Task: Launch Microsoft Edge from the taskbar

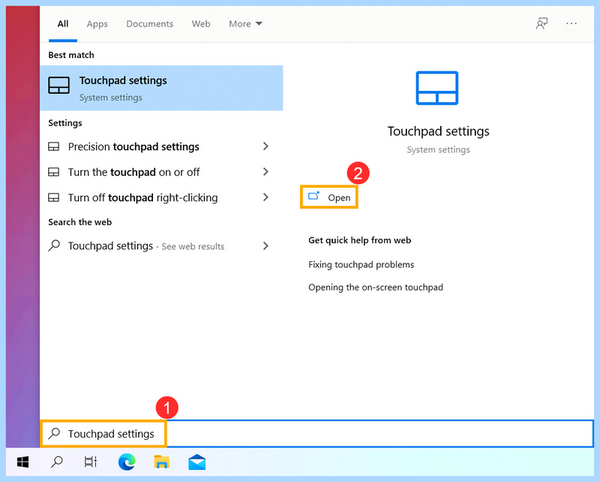Action: [x=127, y=462]
